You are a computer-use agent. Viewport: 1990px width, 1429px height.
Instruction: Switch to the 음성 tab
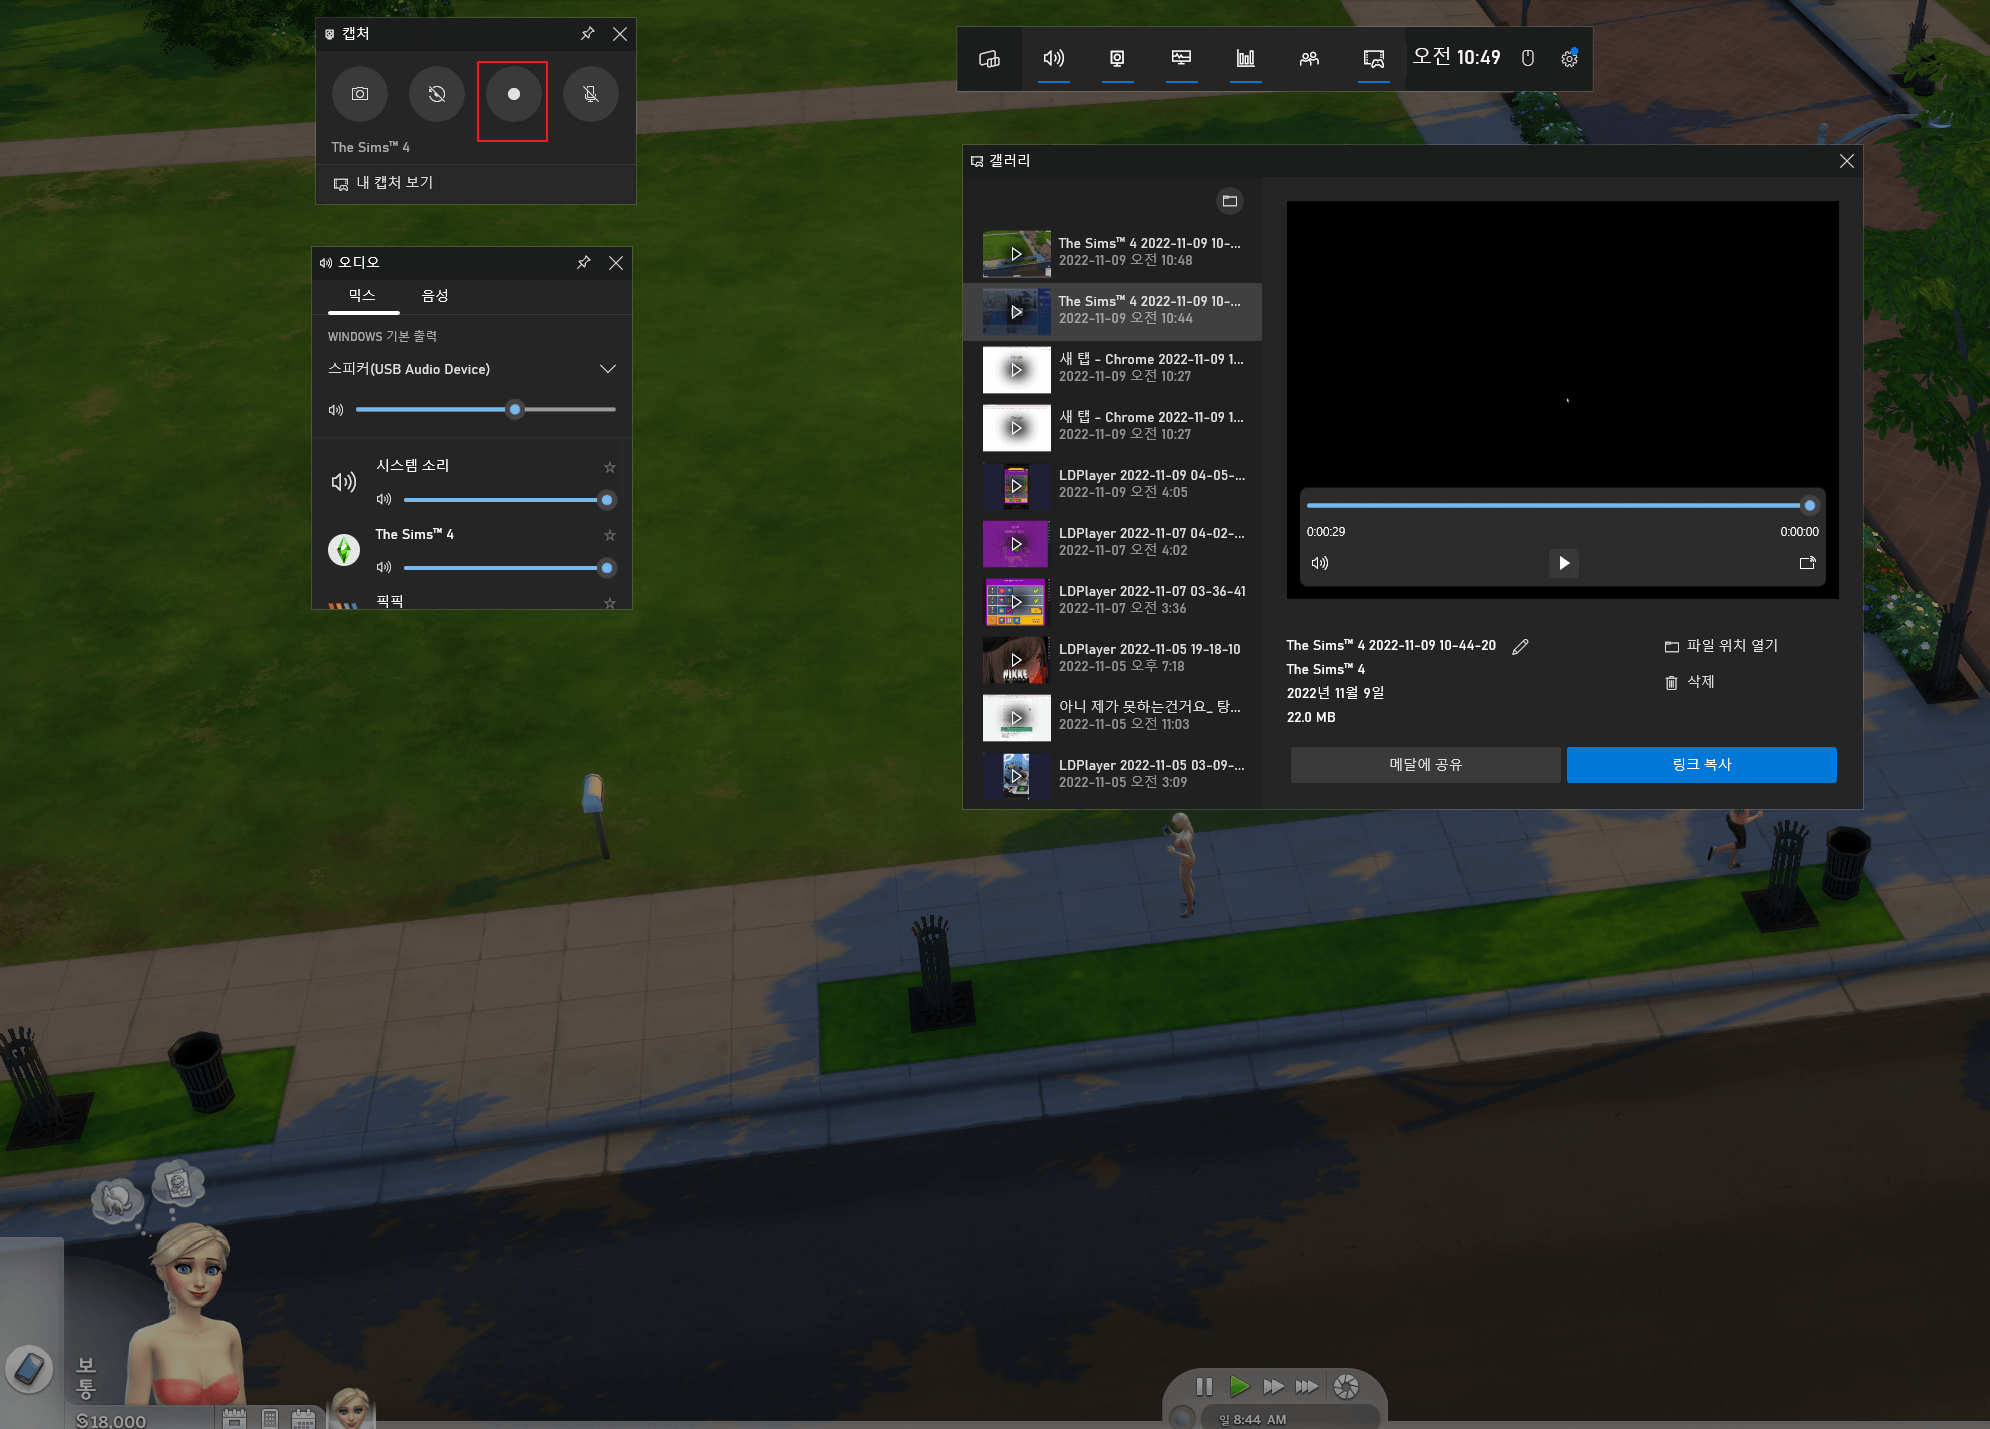435,296
